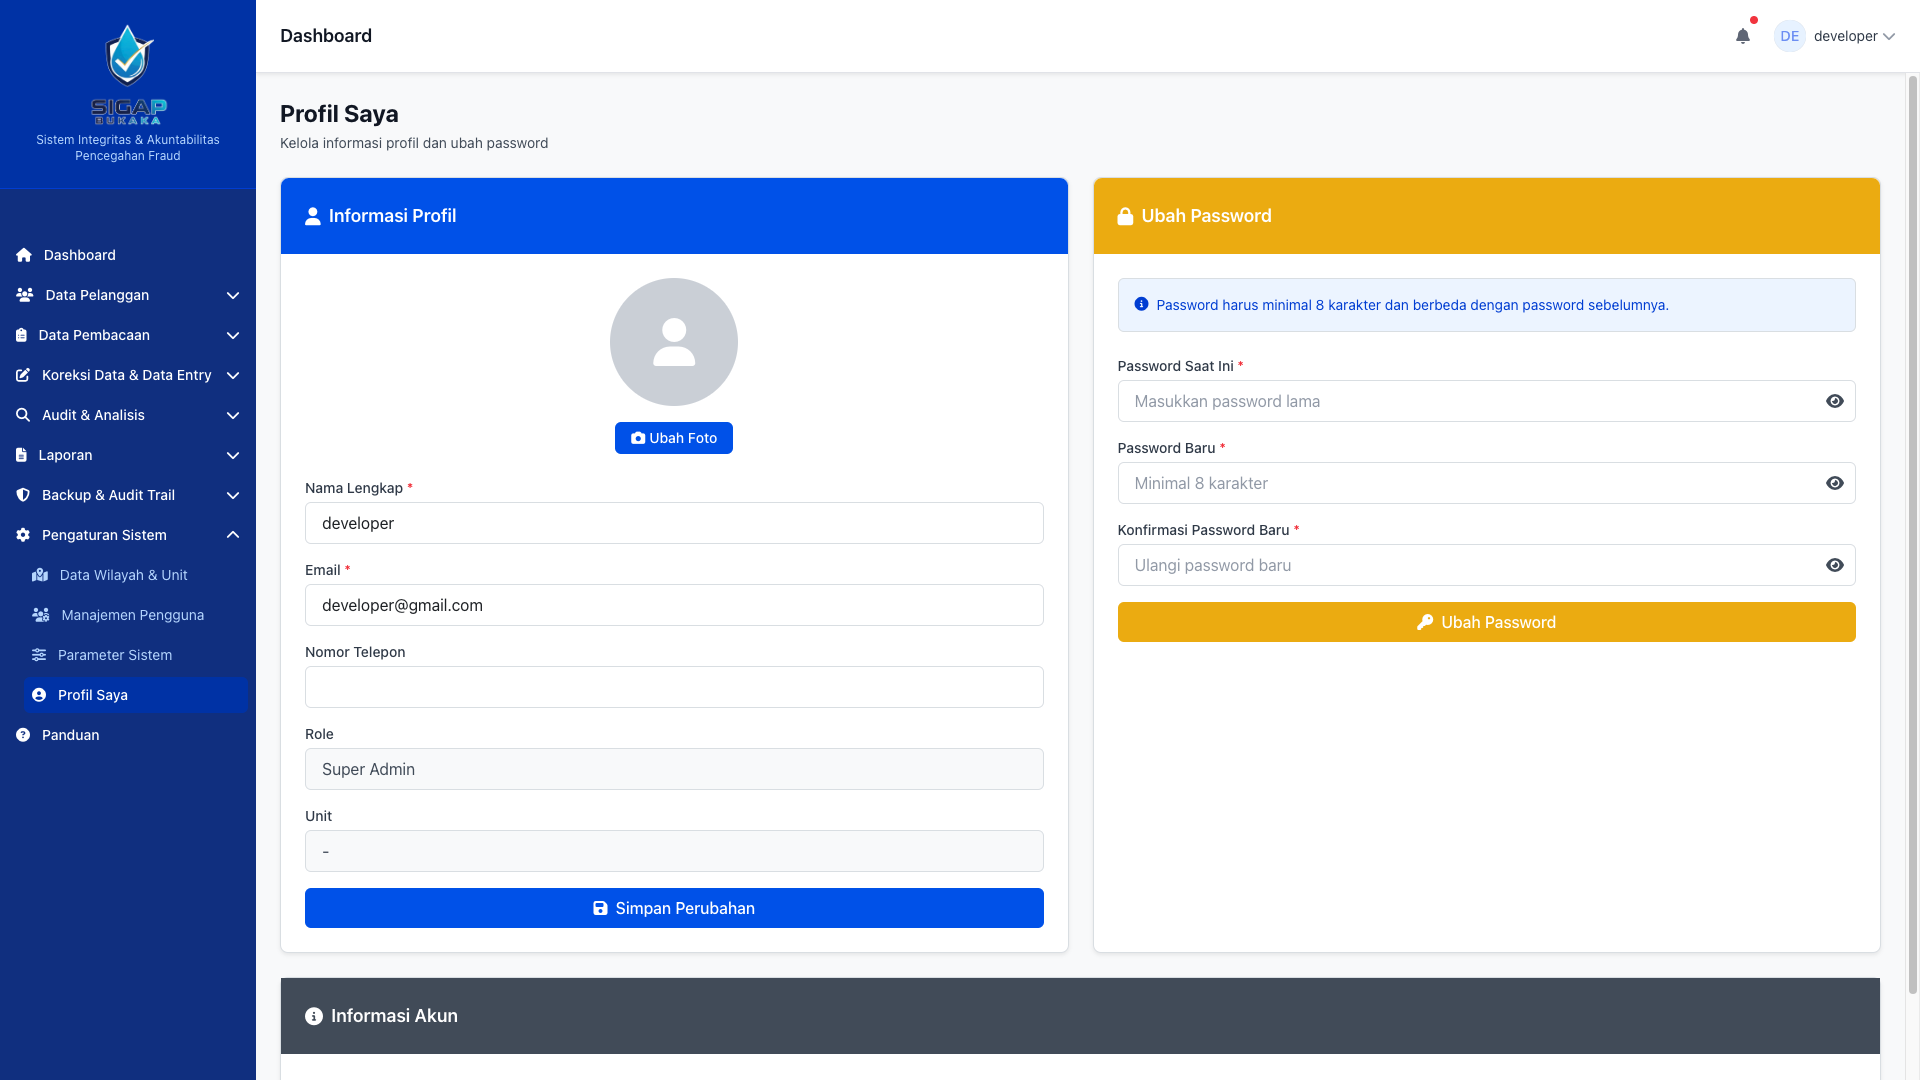Show the Password Saat Ini text
1920x1080 pixels.
[1834, 401]
